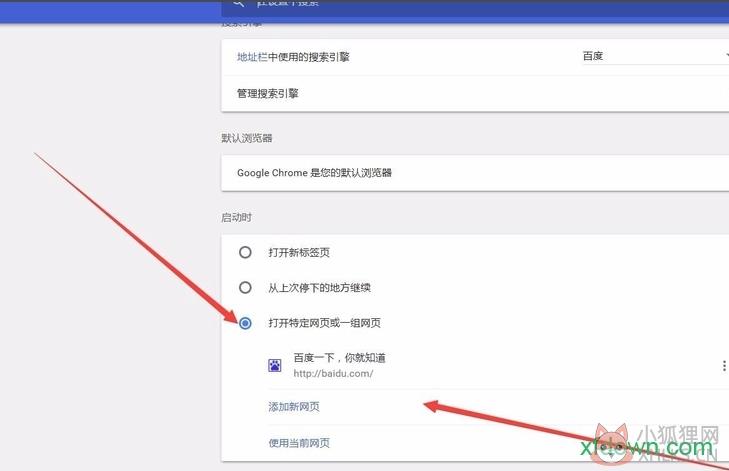The image size is (729, 471).
Task: Click the http://baidu.com/ URL text
Action: click(x=333, y=373)
